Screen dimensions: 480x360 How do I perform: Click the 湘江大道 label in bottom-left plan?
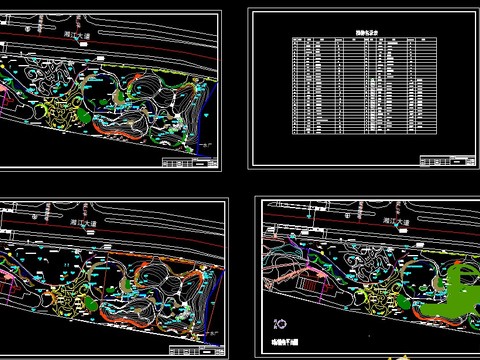click(x=83, y=223)
